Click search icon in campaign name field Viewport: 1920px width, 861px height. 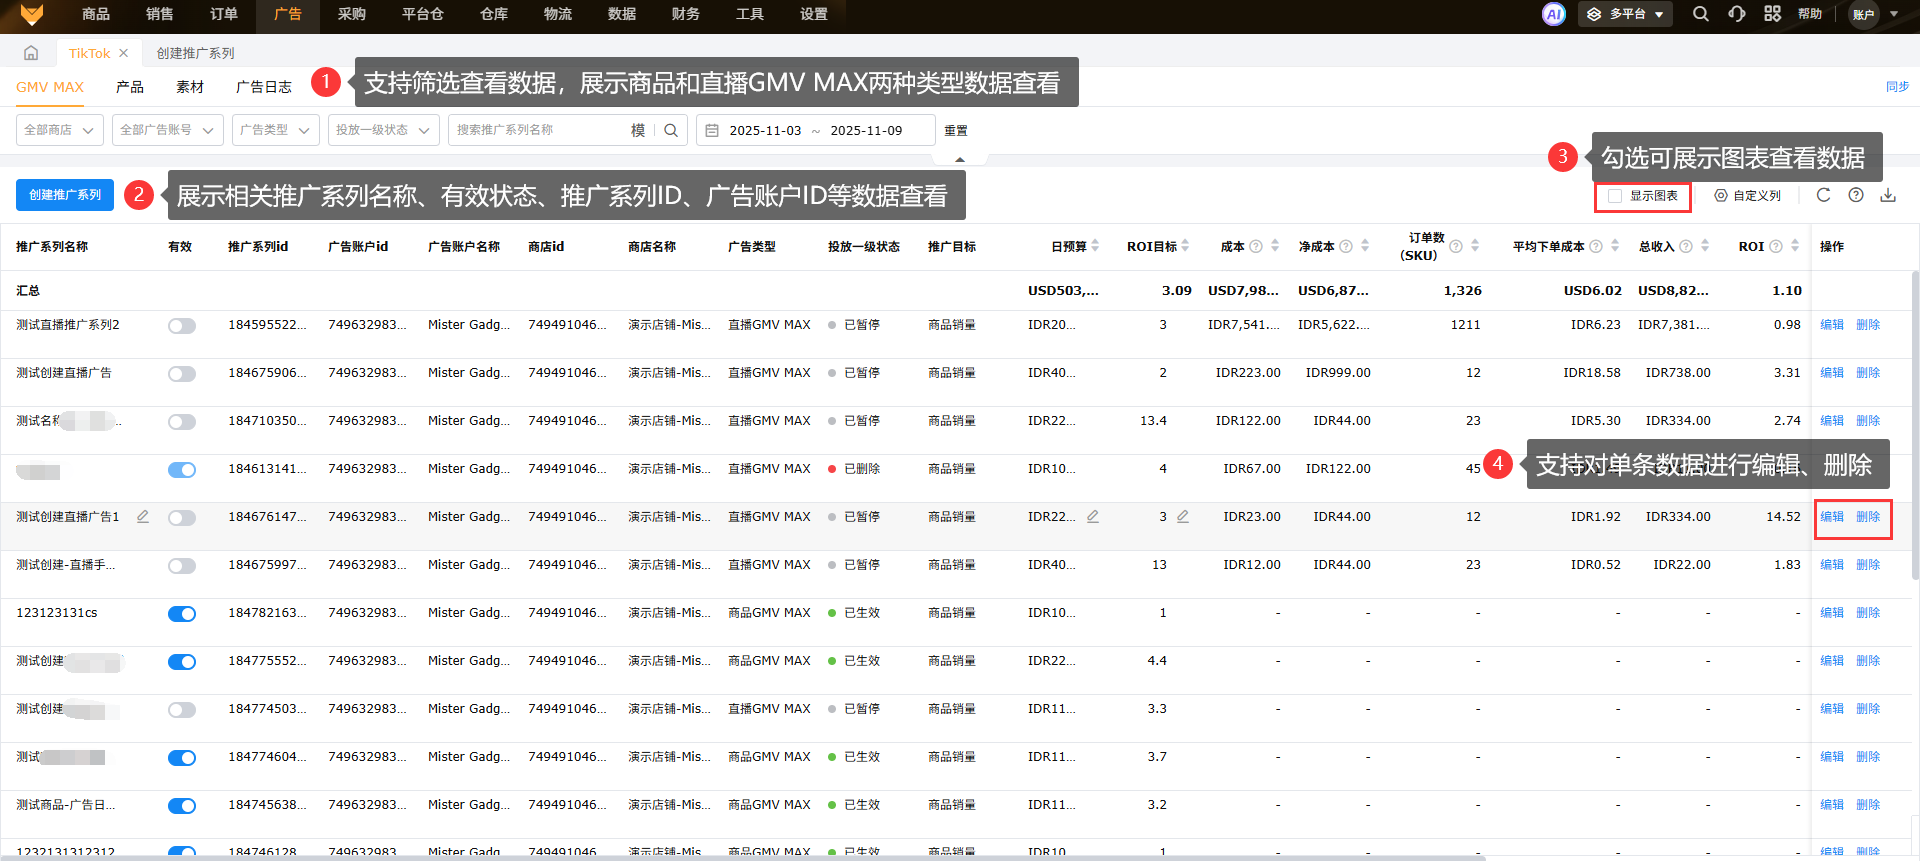pyautogui.click(x=671, y=130)
